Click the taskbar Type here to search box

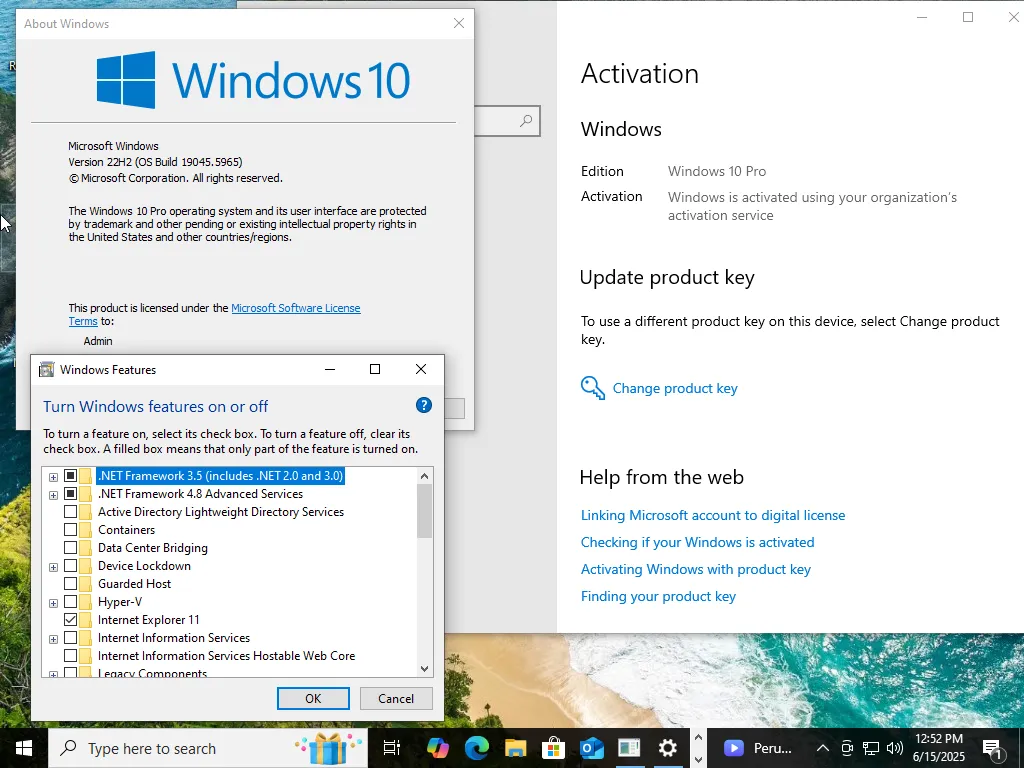pos(208,748)
